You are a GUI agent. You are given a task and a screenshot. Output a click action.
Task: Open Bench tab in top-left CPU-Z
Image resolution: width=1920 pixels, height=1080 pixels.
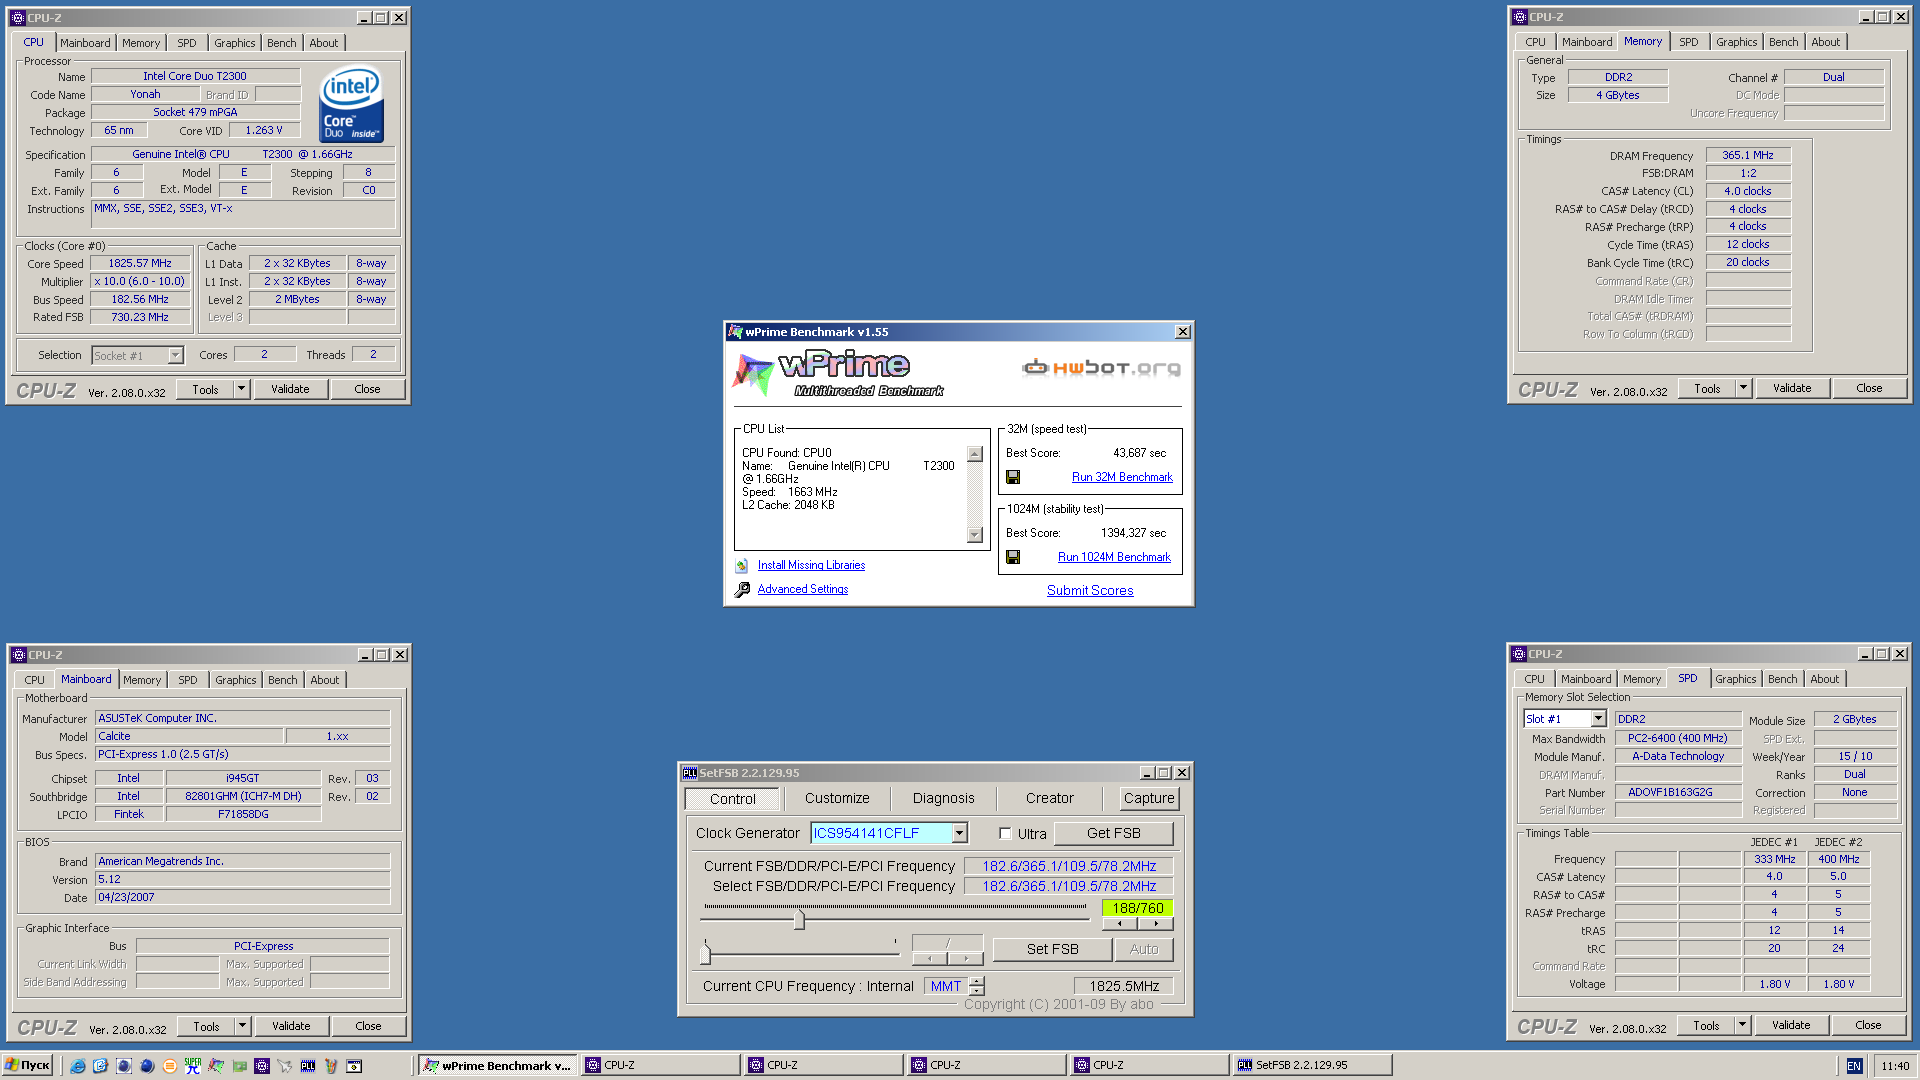[x=282, y=43]
